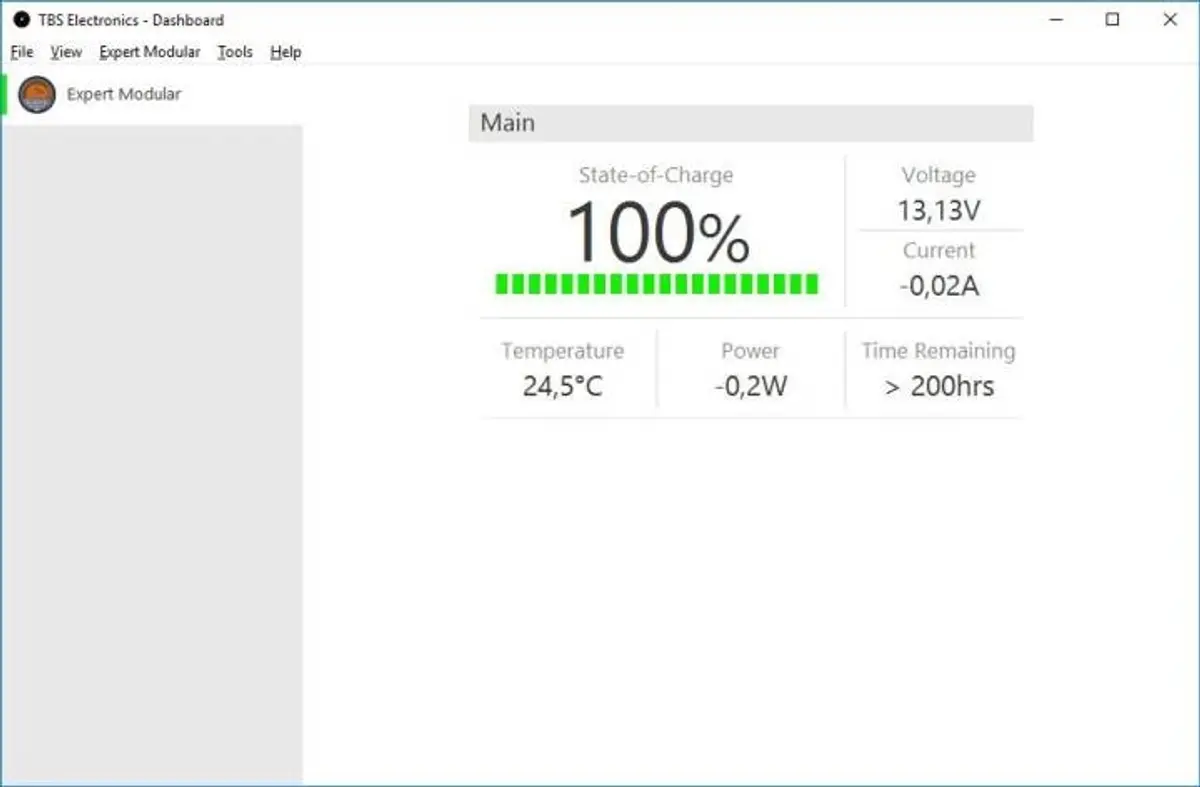This screenshot has width=1200, height=787.
Task: Click the TBS Electronics title bar app icon
Action: click(x=22, y=19)
